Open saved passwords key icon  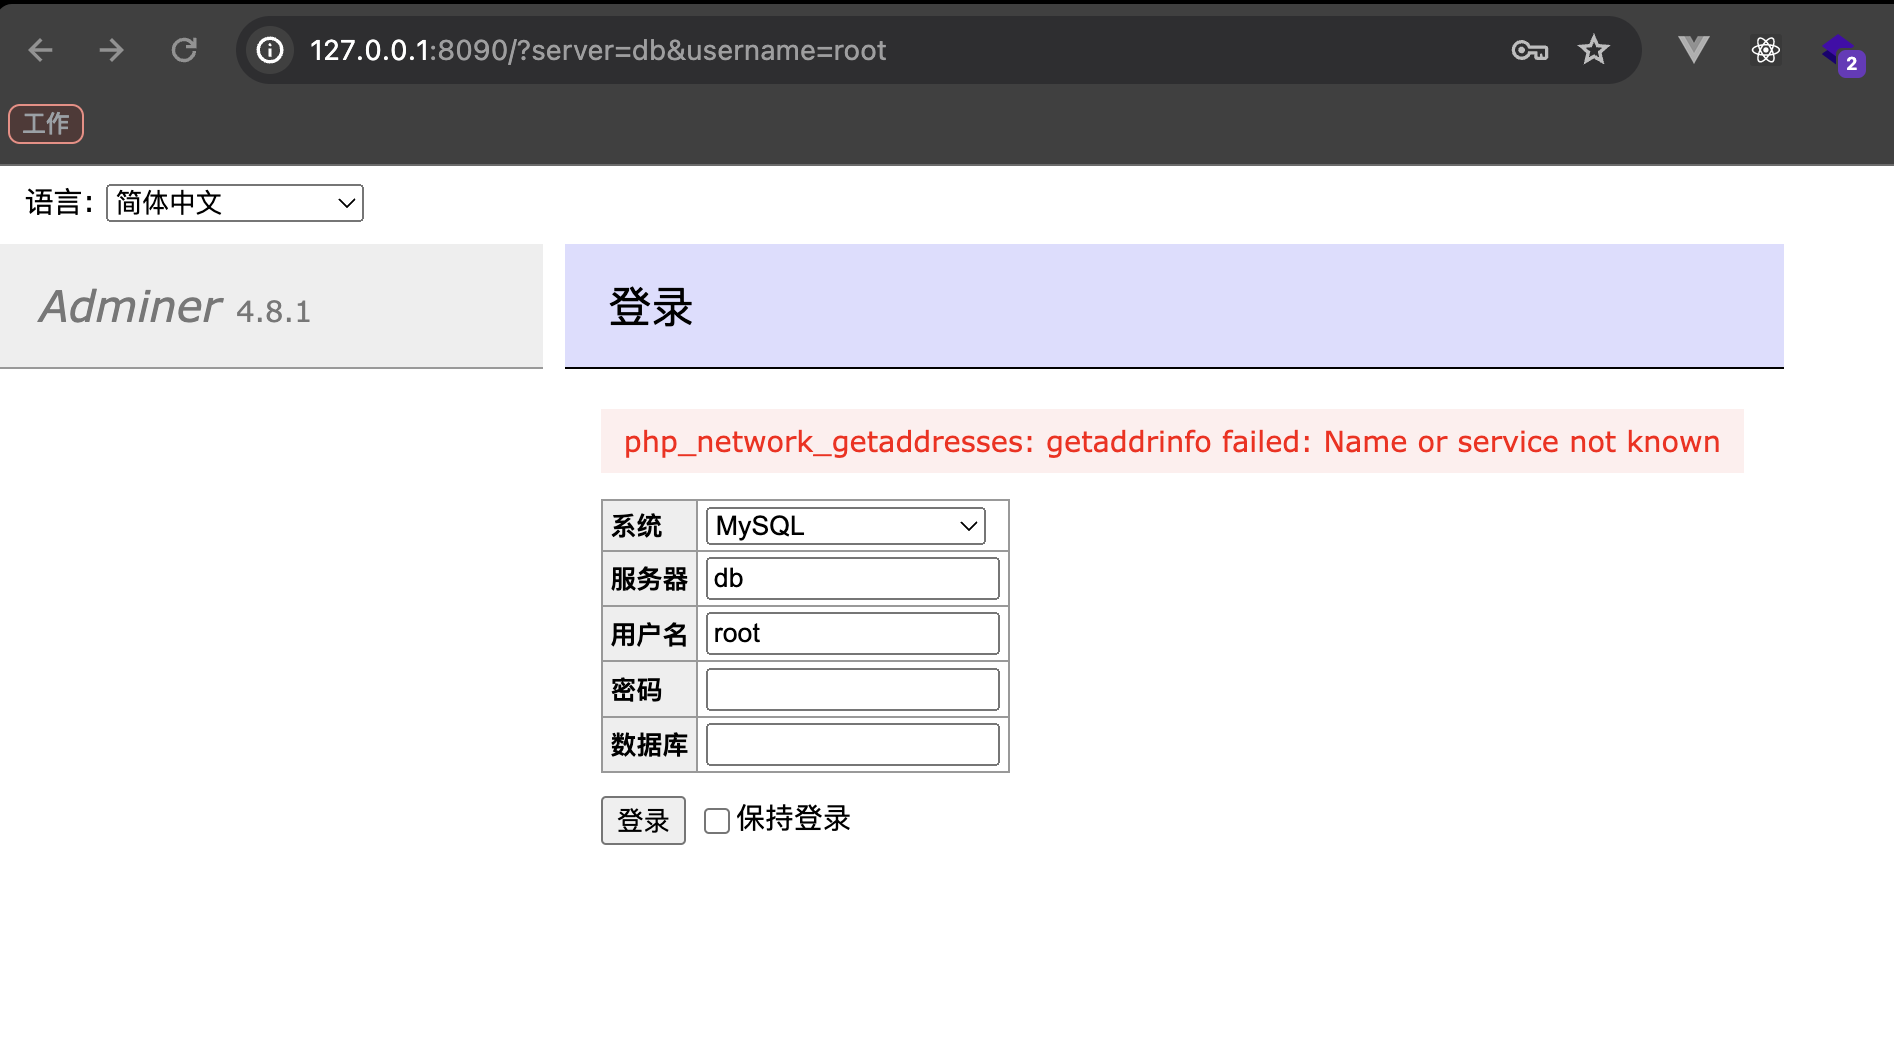point(1530,50)
